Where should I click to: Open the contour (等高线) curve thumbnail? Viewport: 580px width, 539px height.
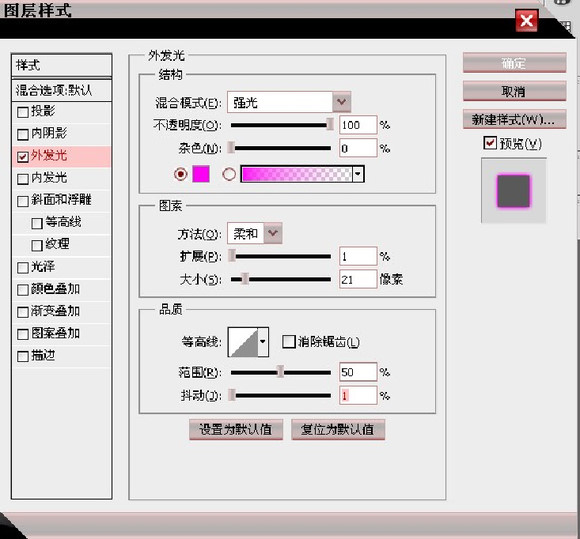[x=243, y=342]
